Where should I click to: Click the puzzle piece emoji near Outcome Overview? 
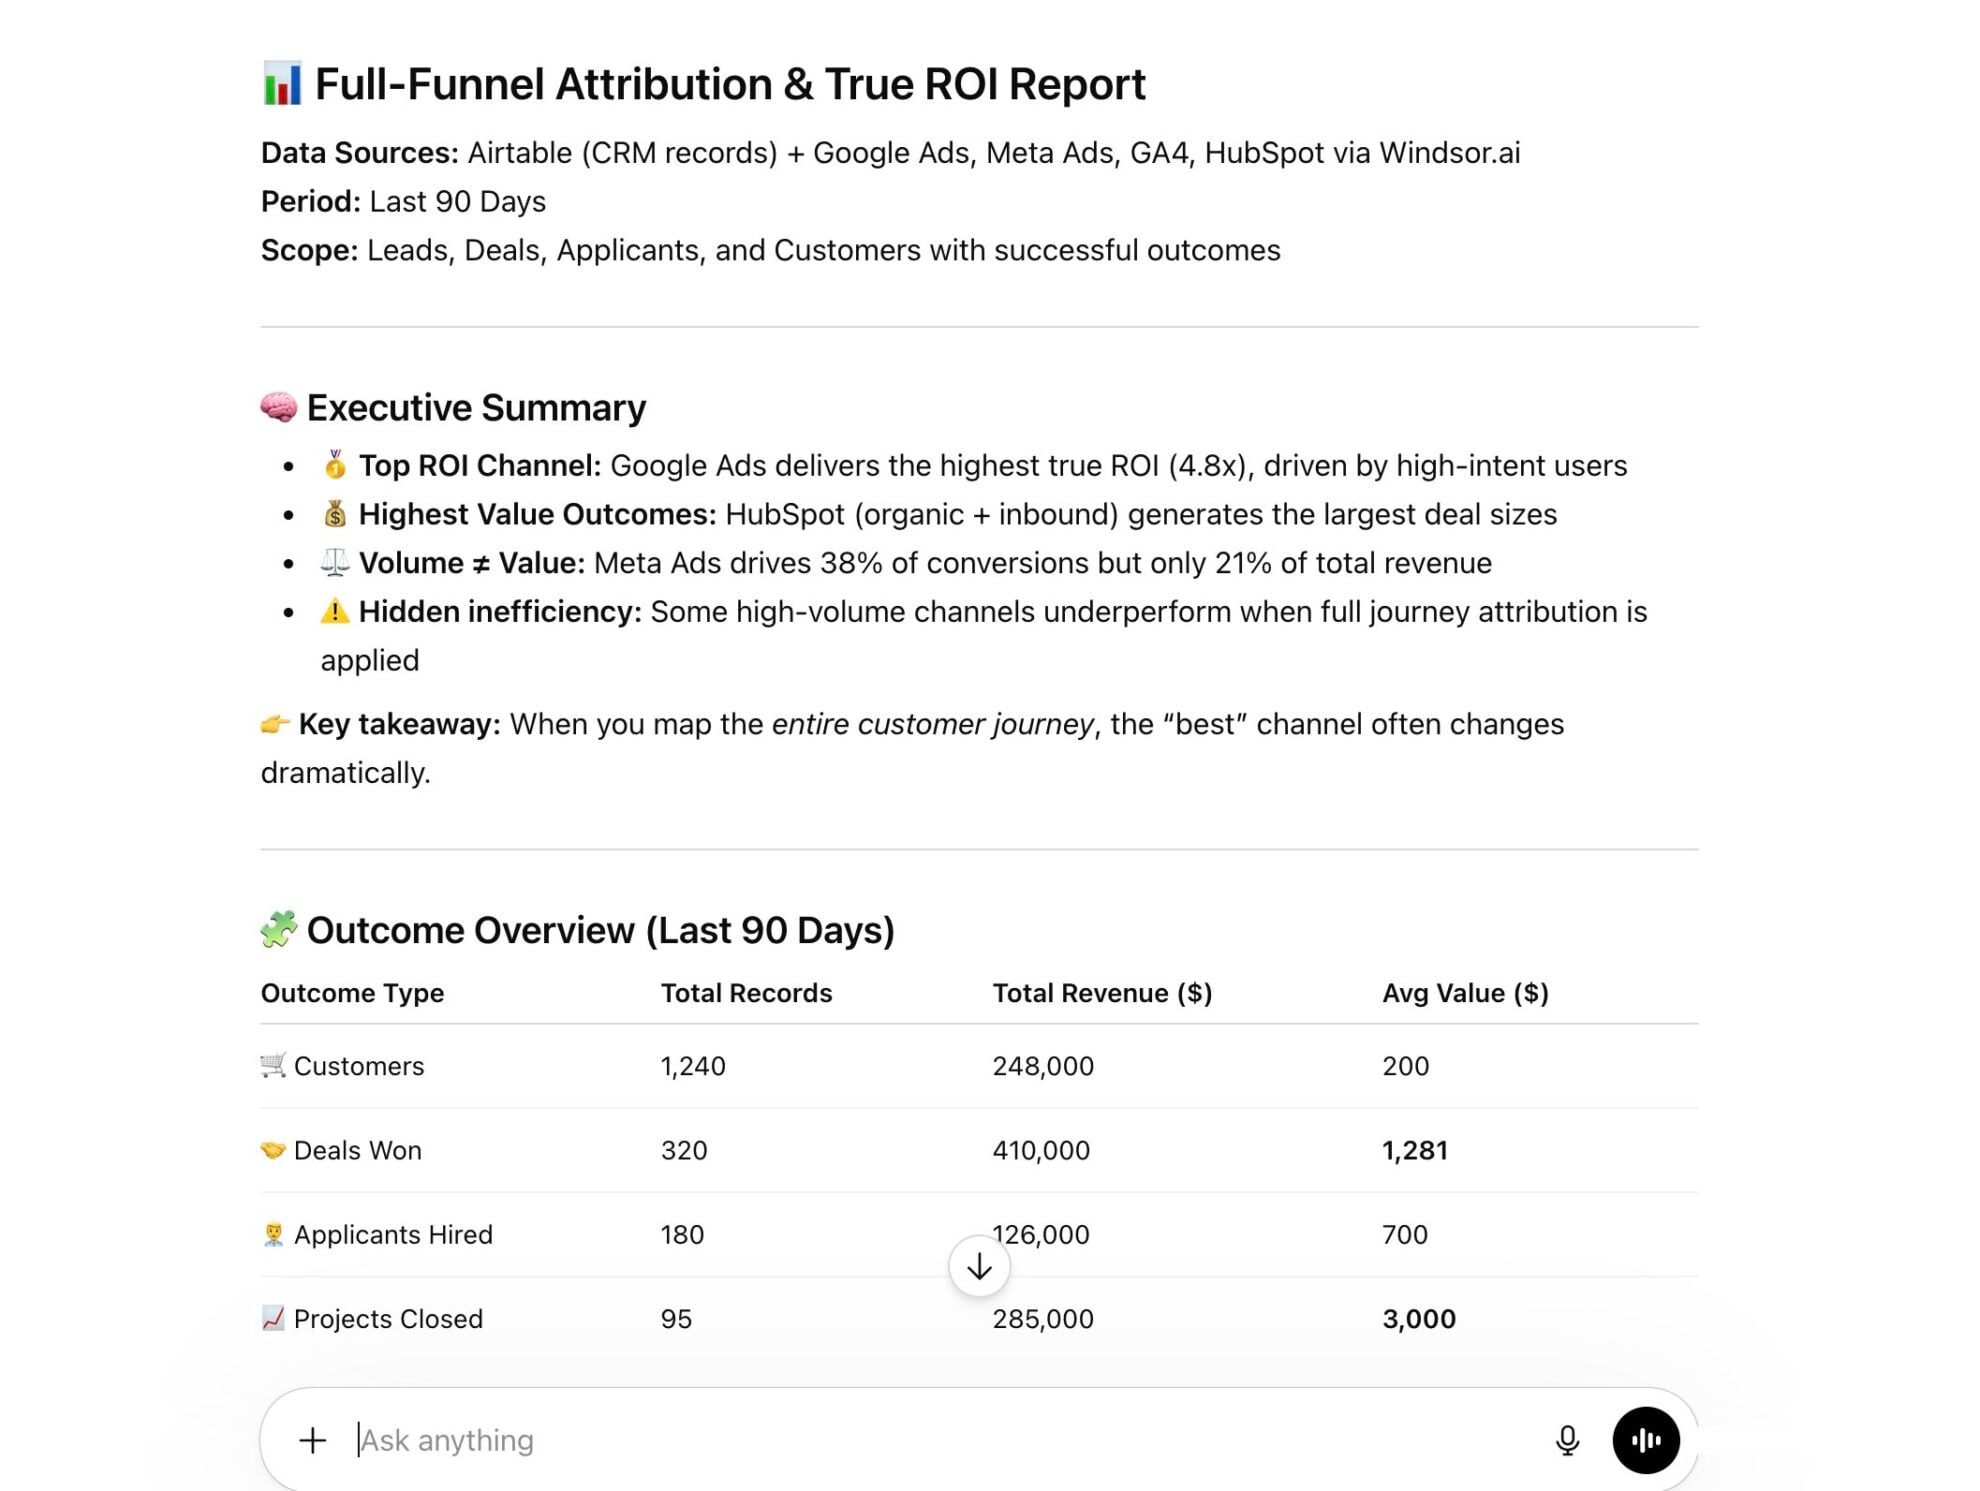point(278,928)
